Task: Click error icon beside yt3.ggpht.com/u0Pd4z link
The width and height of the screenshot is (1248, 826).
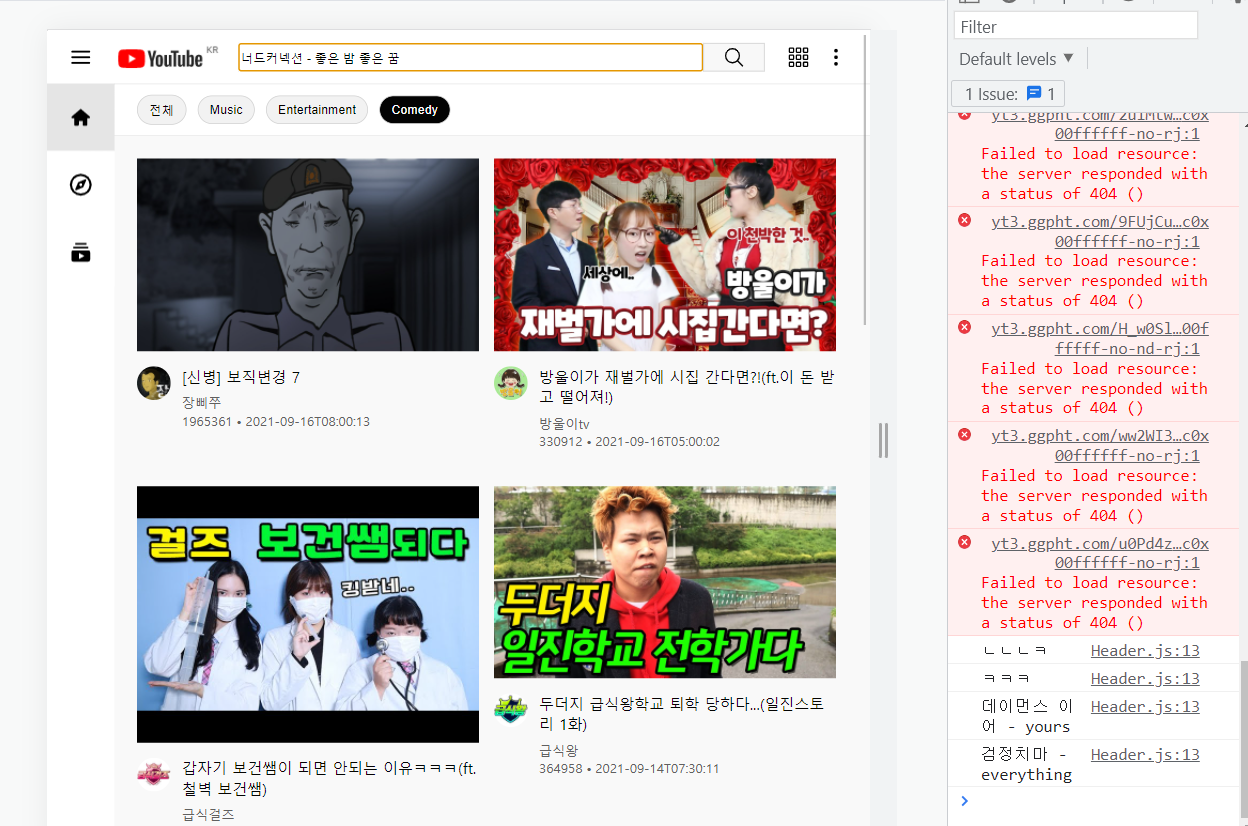Action: click(x=965, y=542)
